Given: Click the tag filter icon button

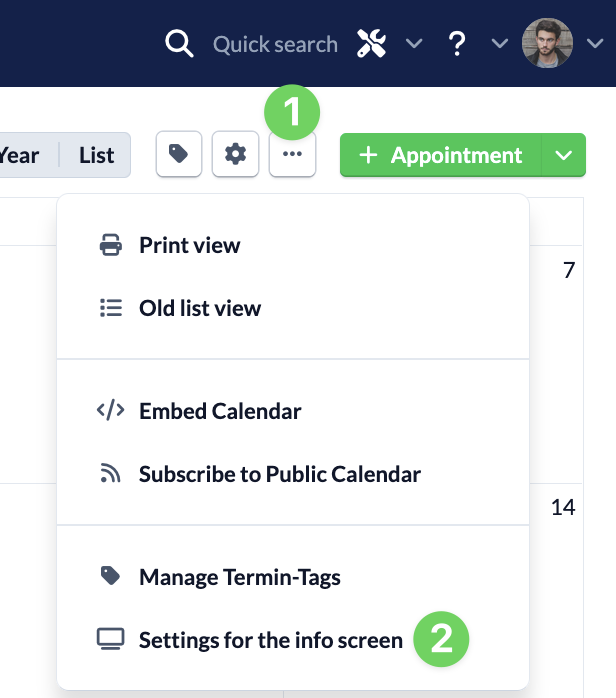Looking at the screenshot, I should click(179, 155).
